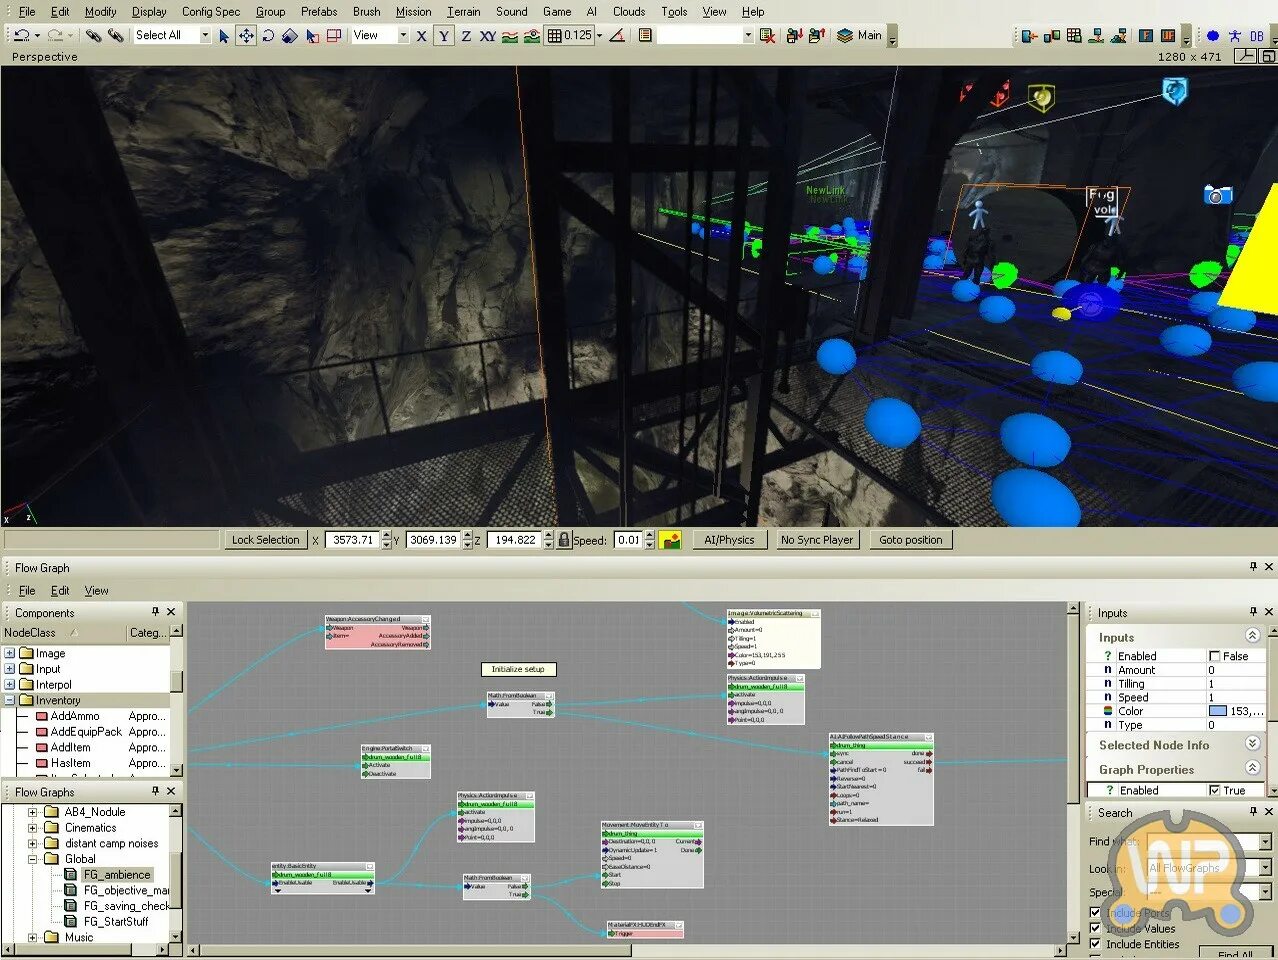Open the Prefabs menu

coord(319,11)
